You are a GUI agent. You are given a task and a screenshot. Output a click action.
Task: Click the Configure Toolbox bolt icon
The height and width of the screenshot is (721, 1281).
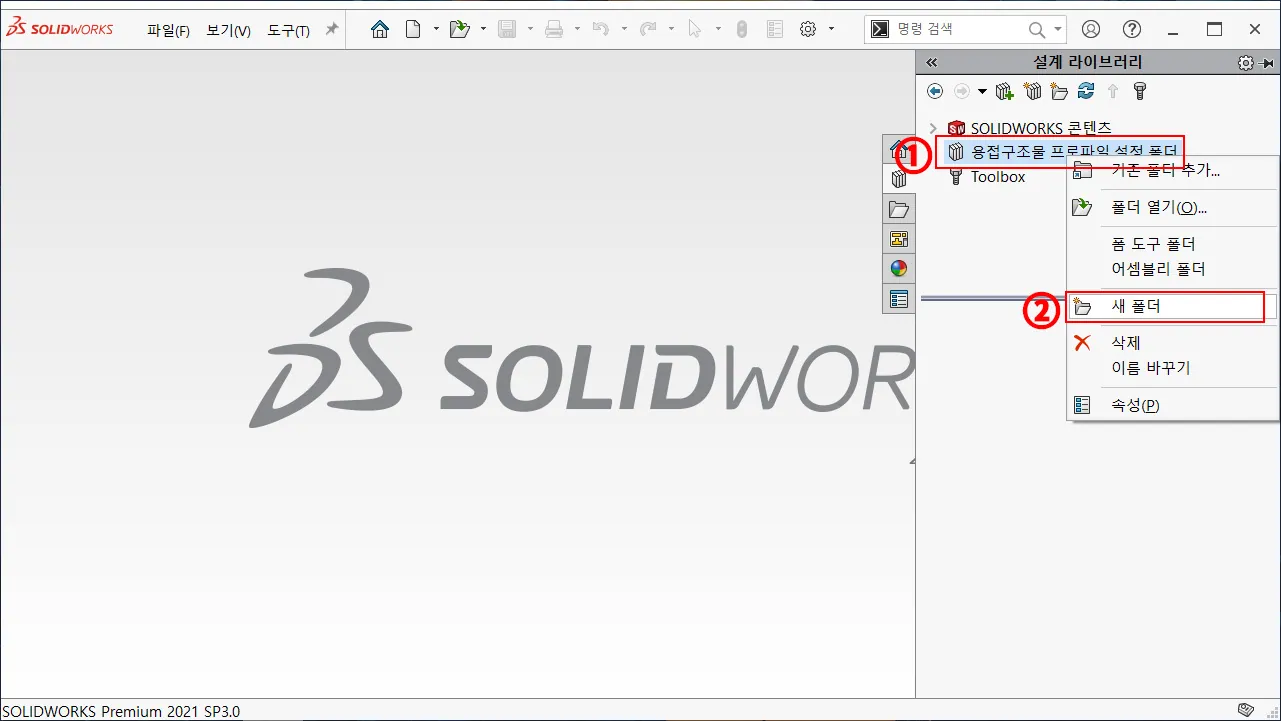click(x=1139, y=91)
